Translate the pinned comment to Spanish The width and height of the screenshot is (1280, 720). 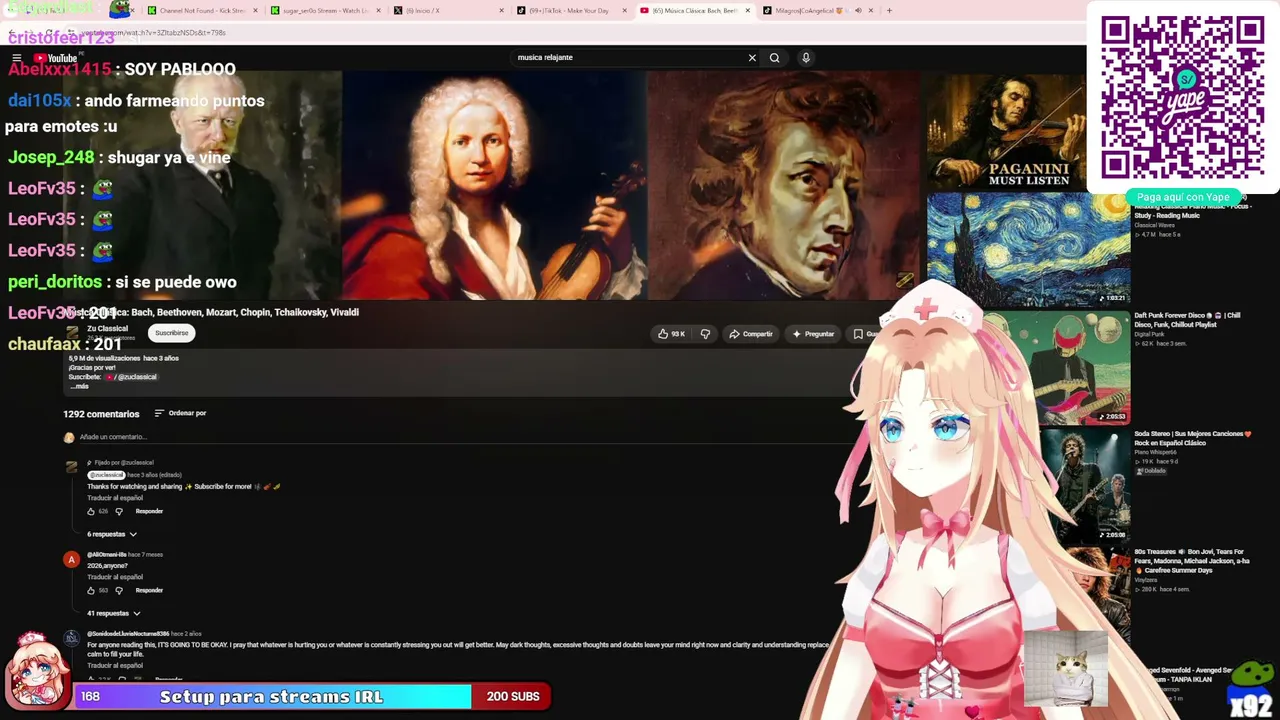point(115,498)
